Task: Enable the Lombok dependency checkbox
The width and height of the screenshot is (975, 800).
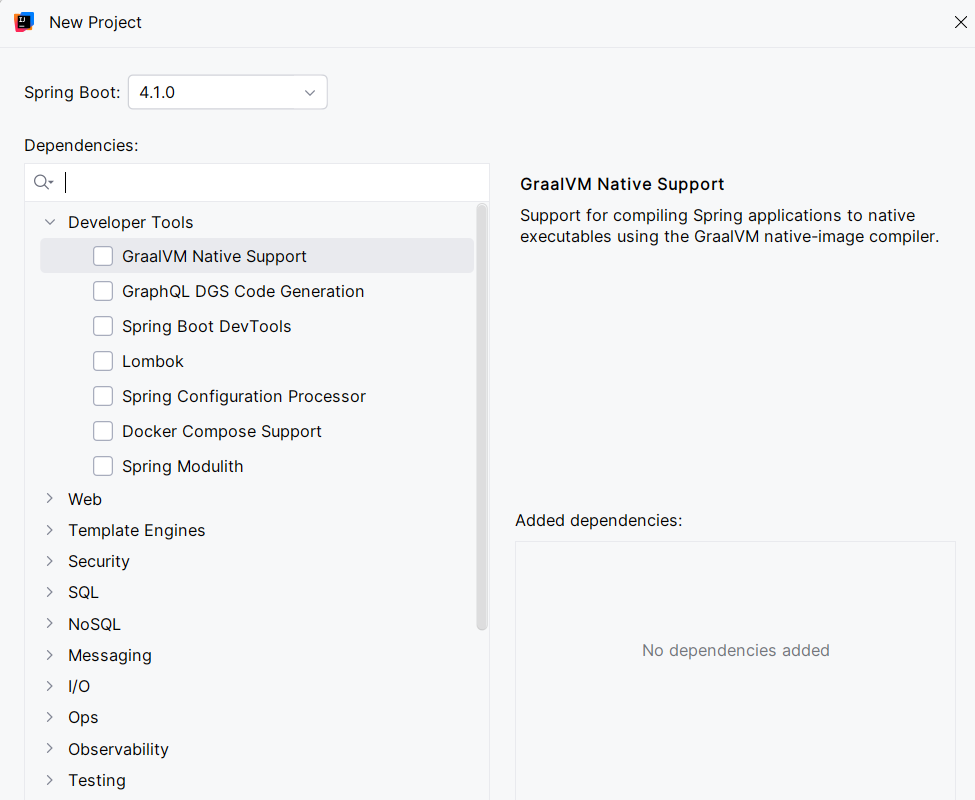Action: click(103, 361)
